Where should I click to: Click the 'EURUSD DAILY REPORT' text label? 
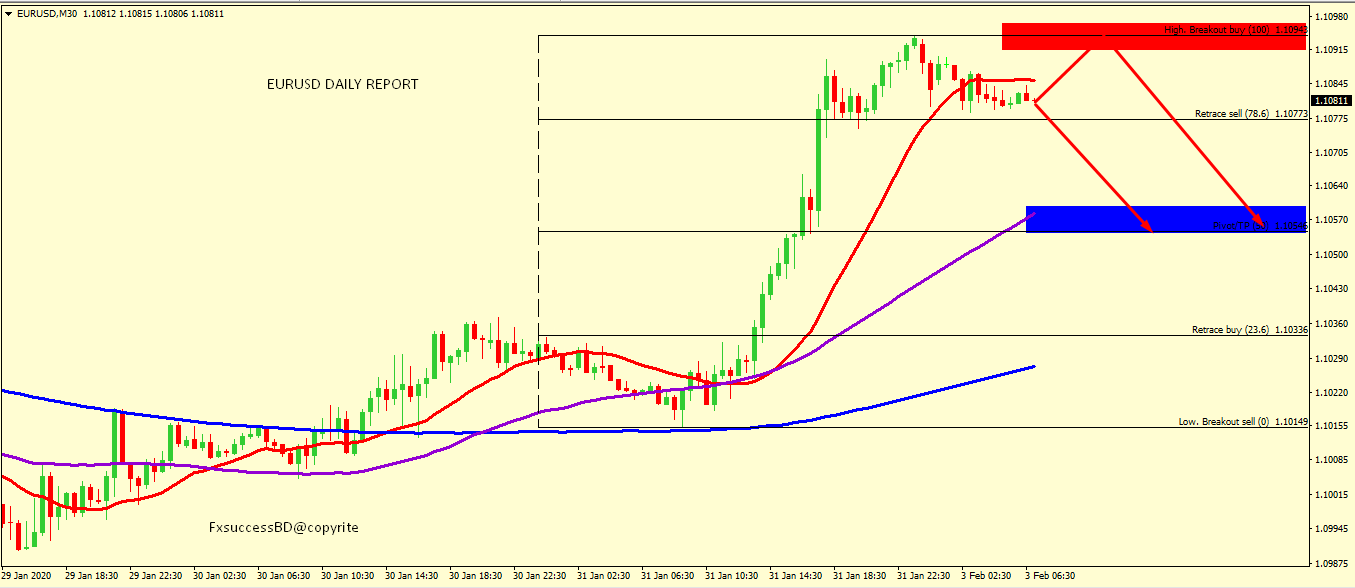(x=342, y=84)
